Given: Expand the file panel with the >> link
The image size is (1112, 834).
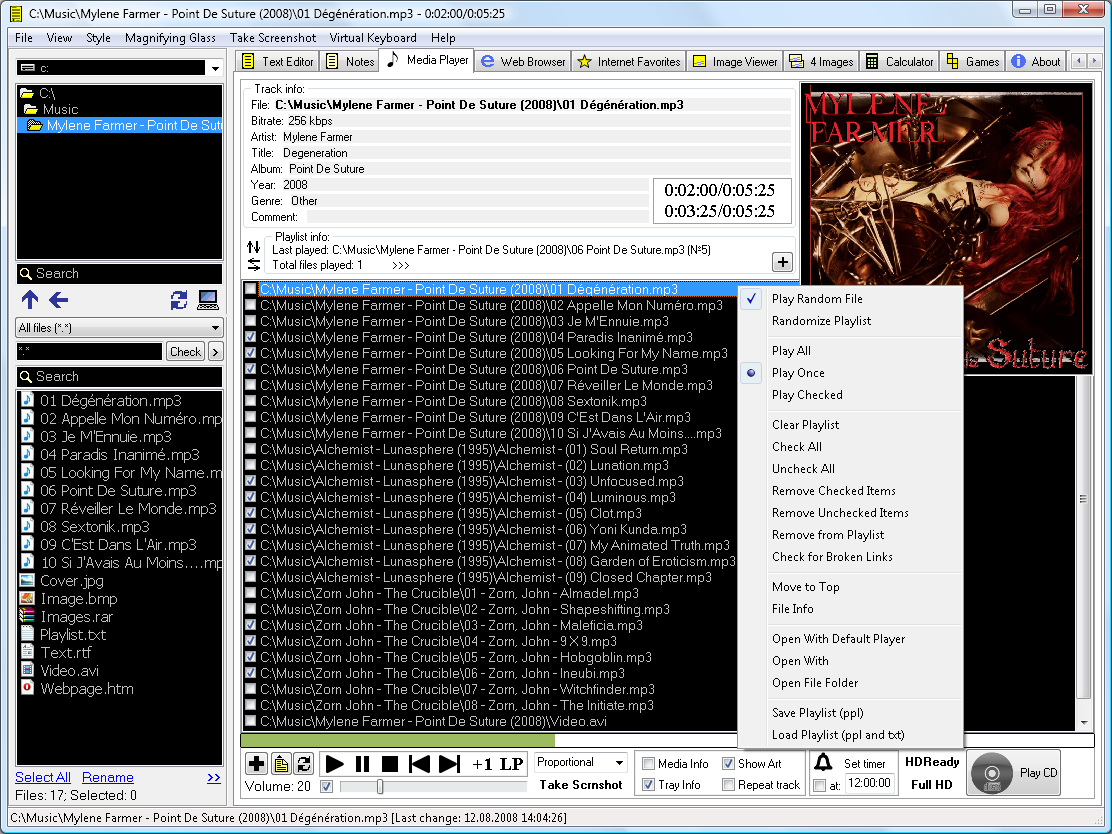Looking at the screenshot, I should [x=213, y=777].
